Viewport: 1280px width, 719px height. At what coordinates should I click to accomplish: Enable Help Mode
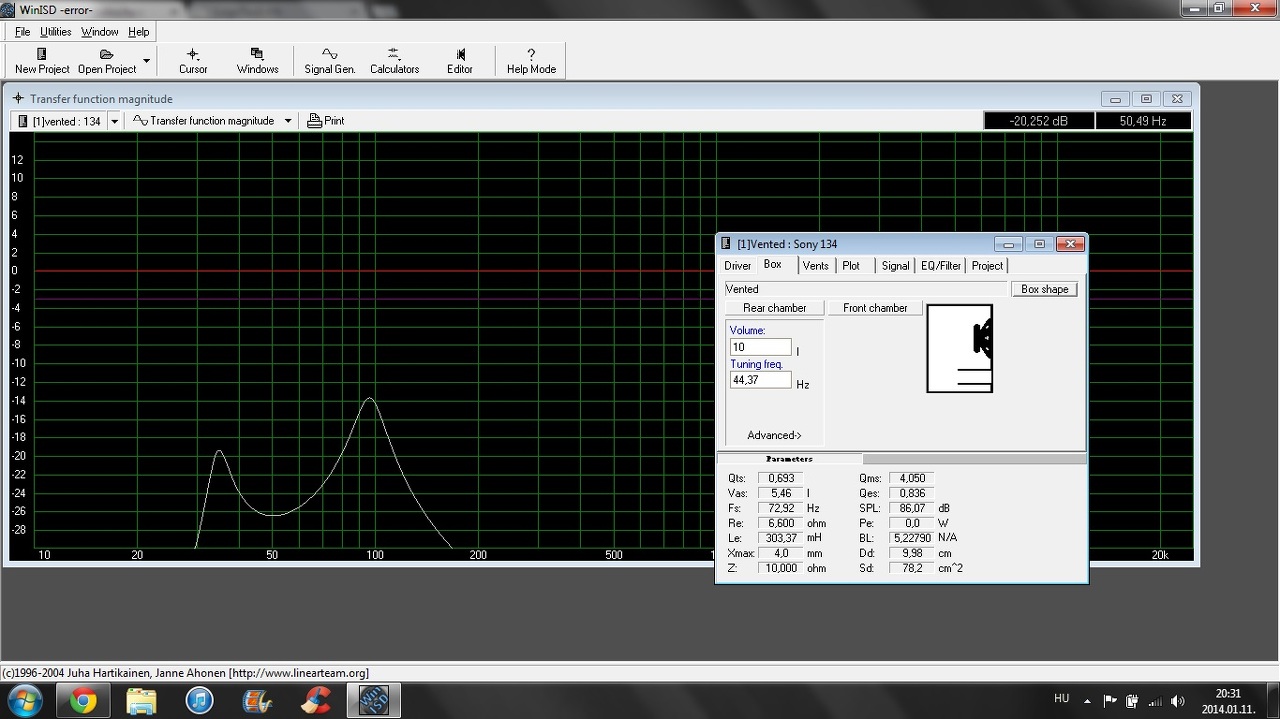(531, 61)
